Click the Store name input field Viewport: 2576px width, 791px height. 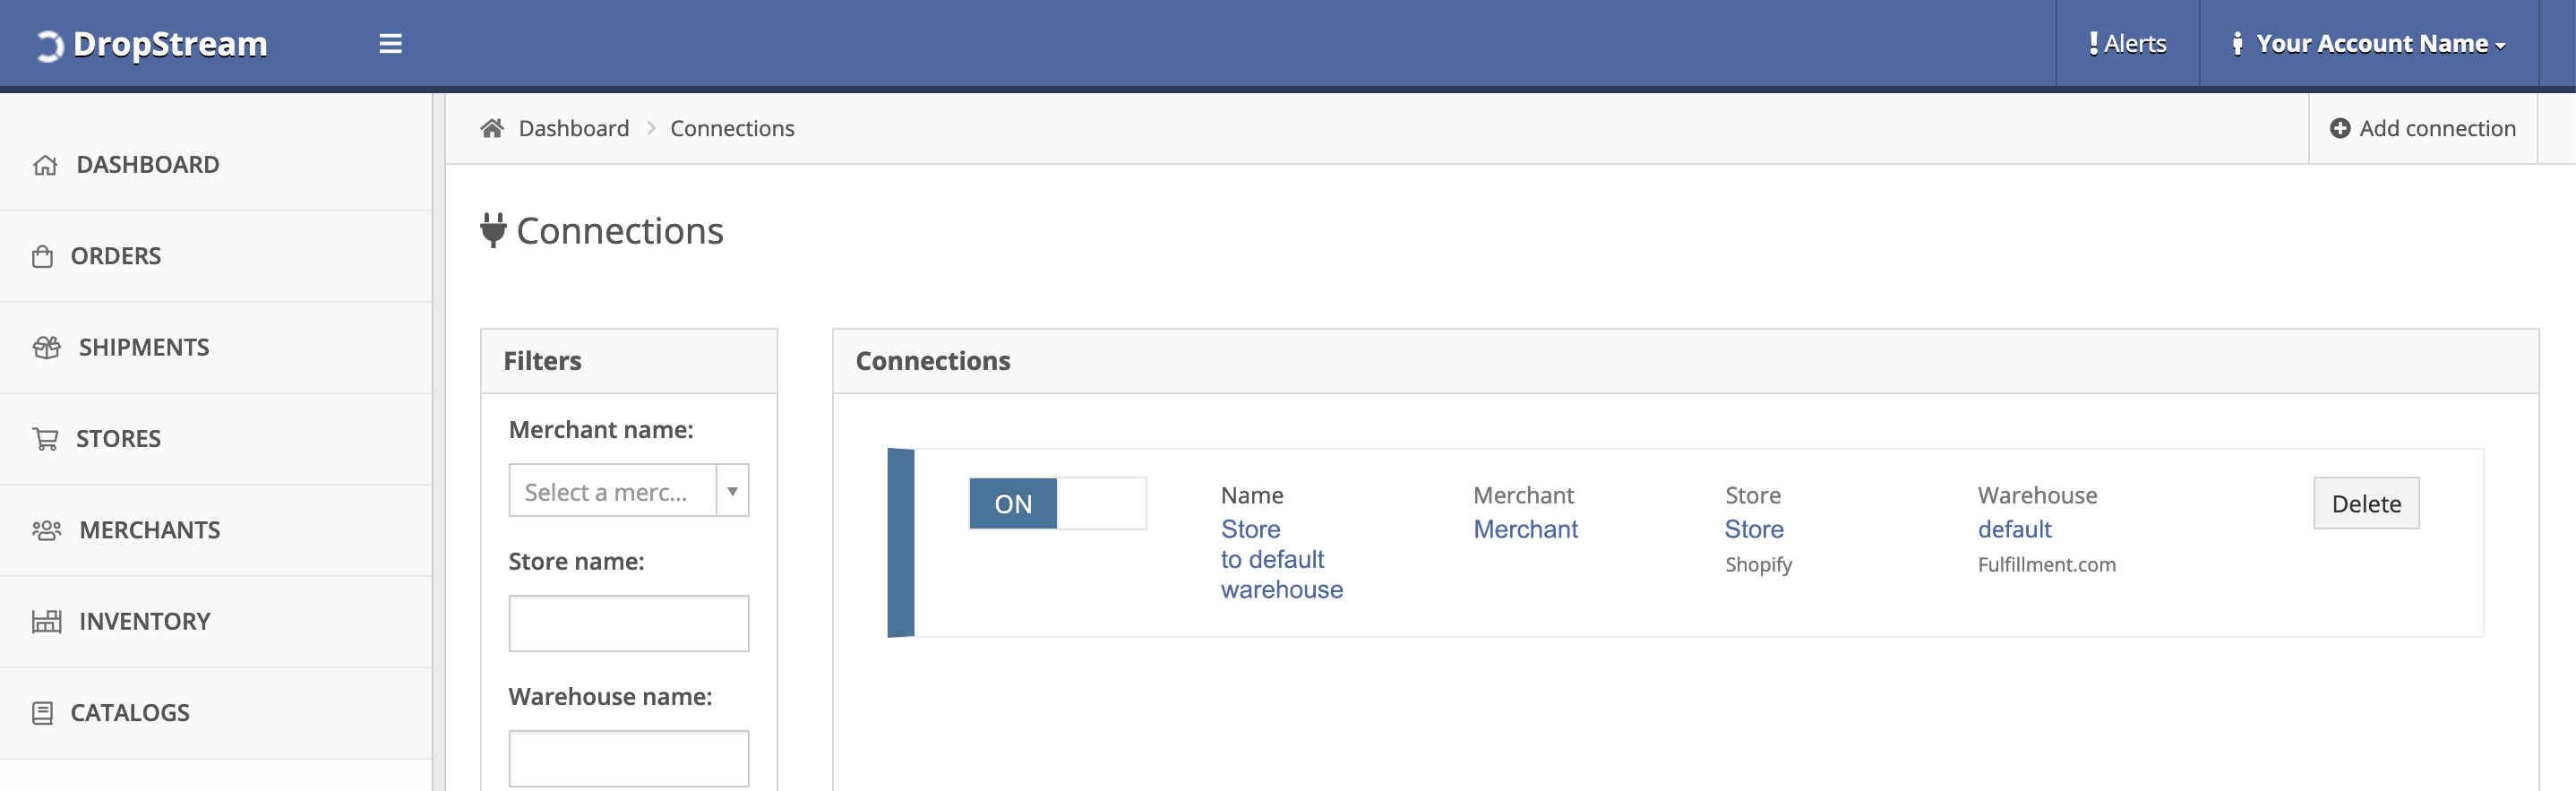tap(628, 623)
